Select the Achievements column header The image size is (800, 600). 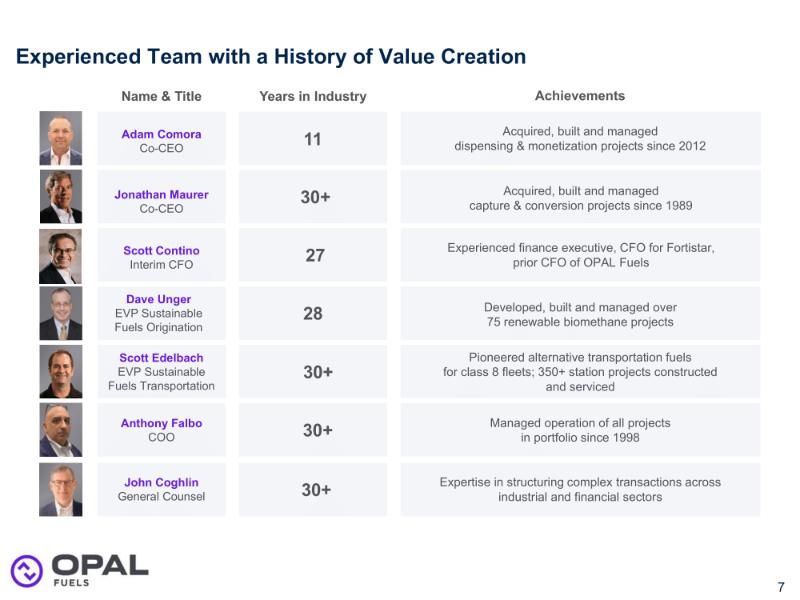pyautogui.click(x=580, y=96)
